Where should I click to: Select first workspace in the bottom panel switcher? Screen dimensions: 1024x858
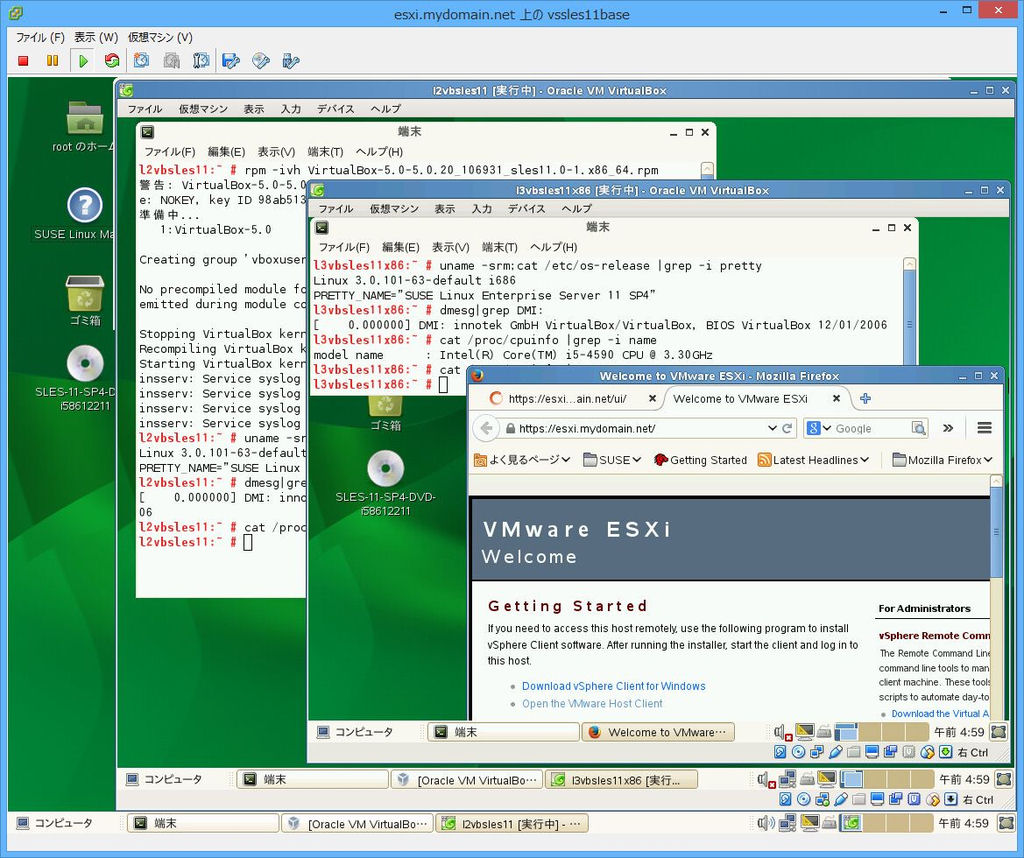tap(852, 823)
